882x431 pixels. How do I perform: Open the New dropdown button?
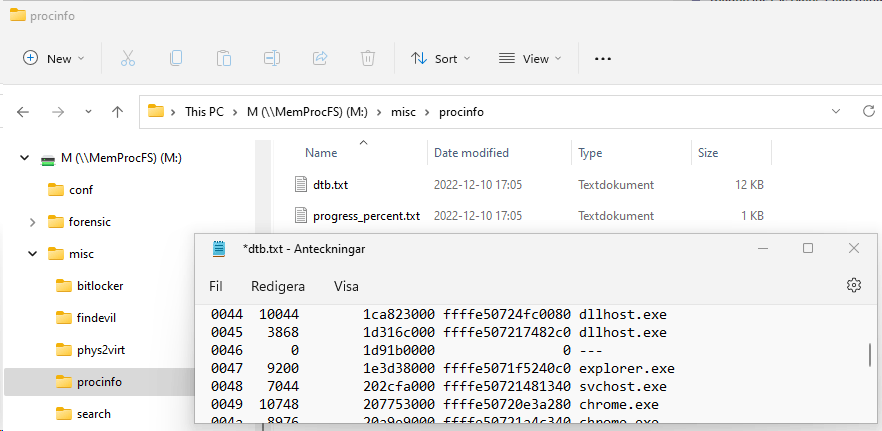54,59
